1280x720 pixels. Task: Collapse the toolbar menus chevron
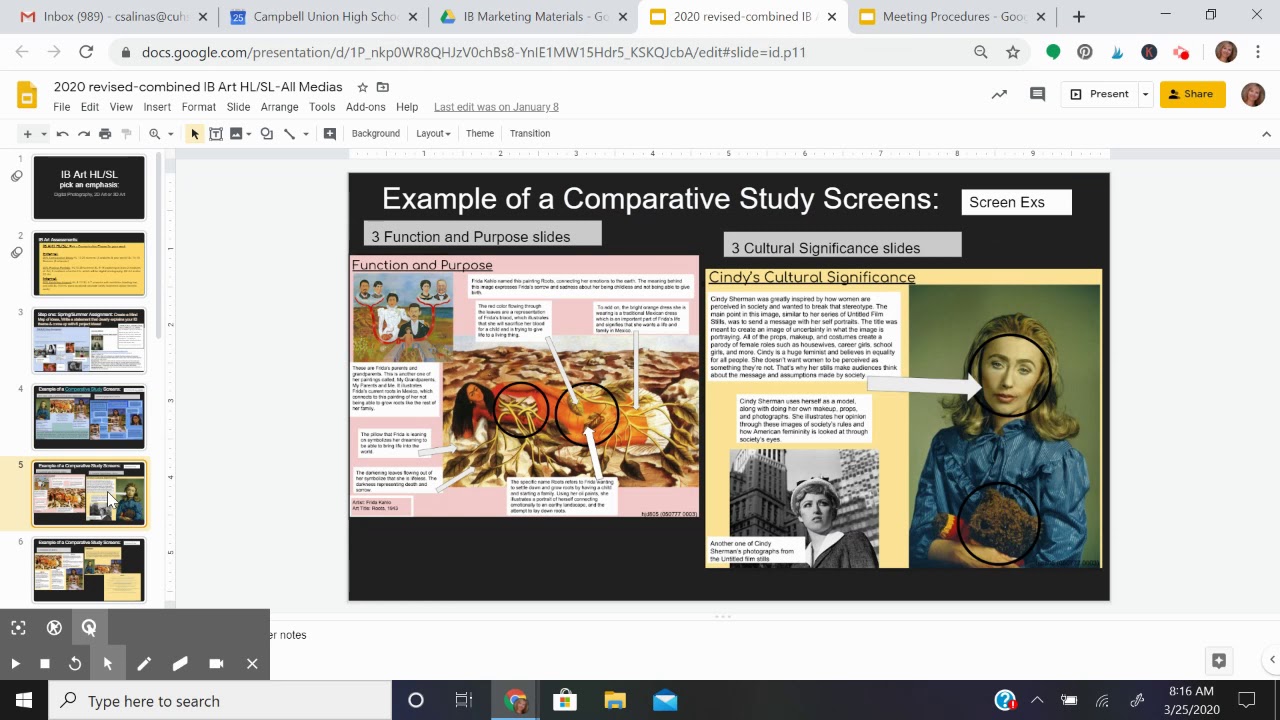(x=1267, y=134)
